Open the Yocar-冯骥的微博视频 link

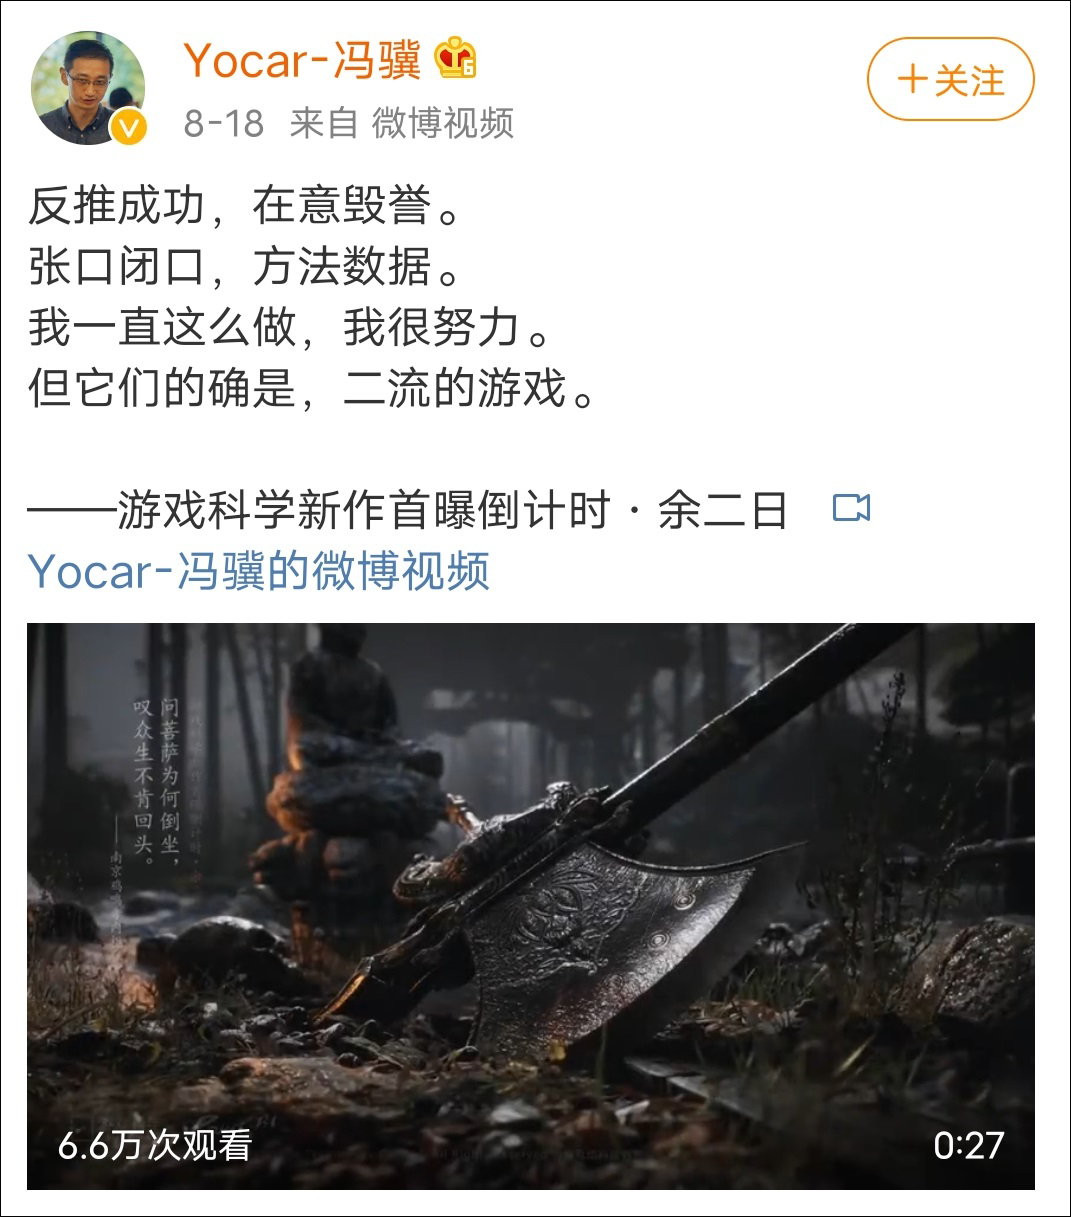(x=259, y=571)
